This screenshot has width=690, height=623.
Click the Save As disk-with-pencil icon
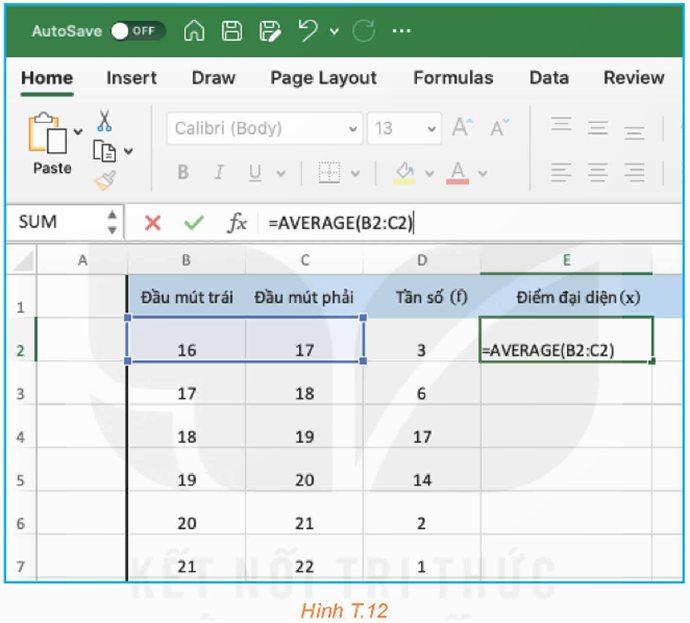click(x=270, y=31)
